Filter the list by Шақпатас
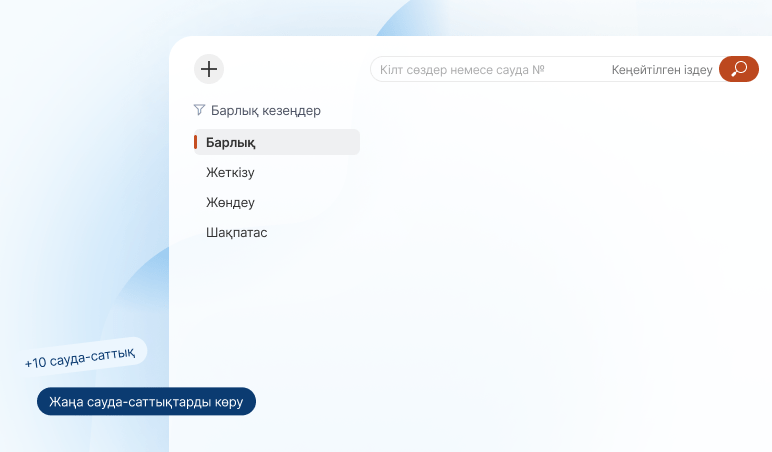The image size is (772, 452). [x=236, y=232]
